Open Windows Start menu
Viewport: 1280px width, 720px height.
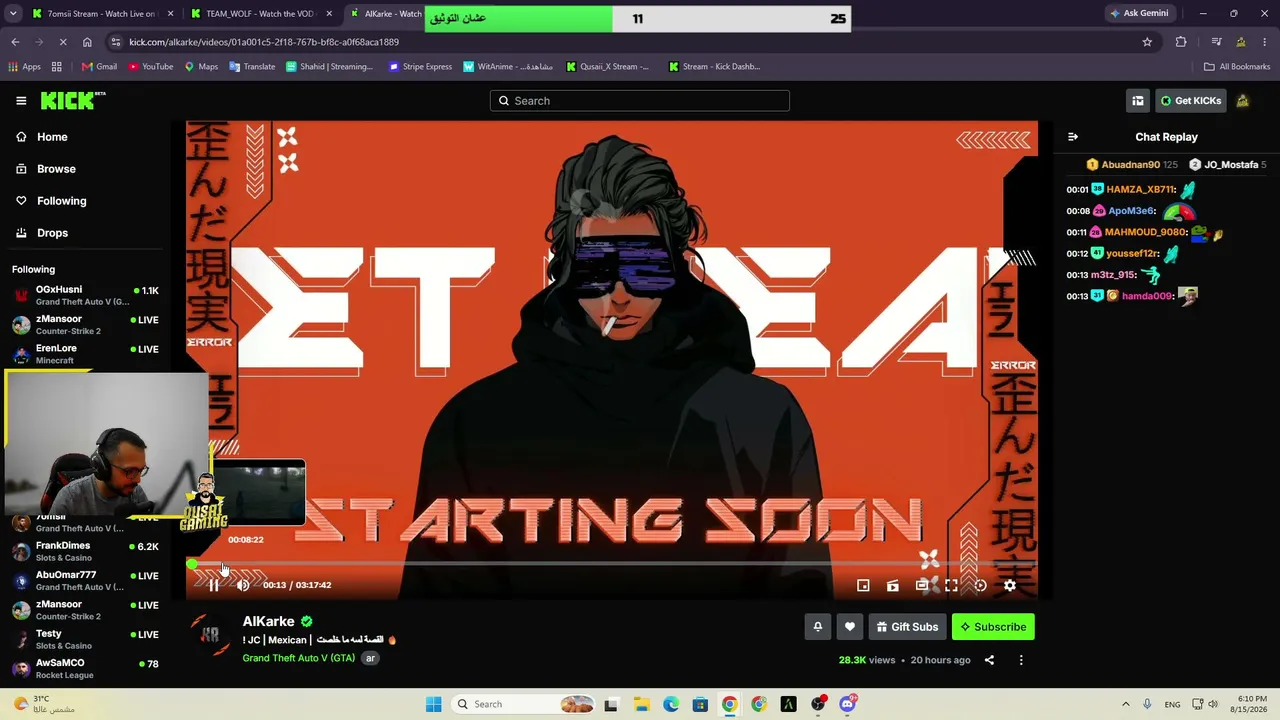point(433,704)
